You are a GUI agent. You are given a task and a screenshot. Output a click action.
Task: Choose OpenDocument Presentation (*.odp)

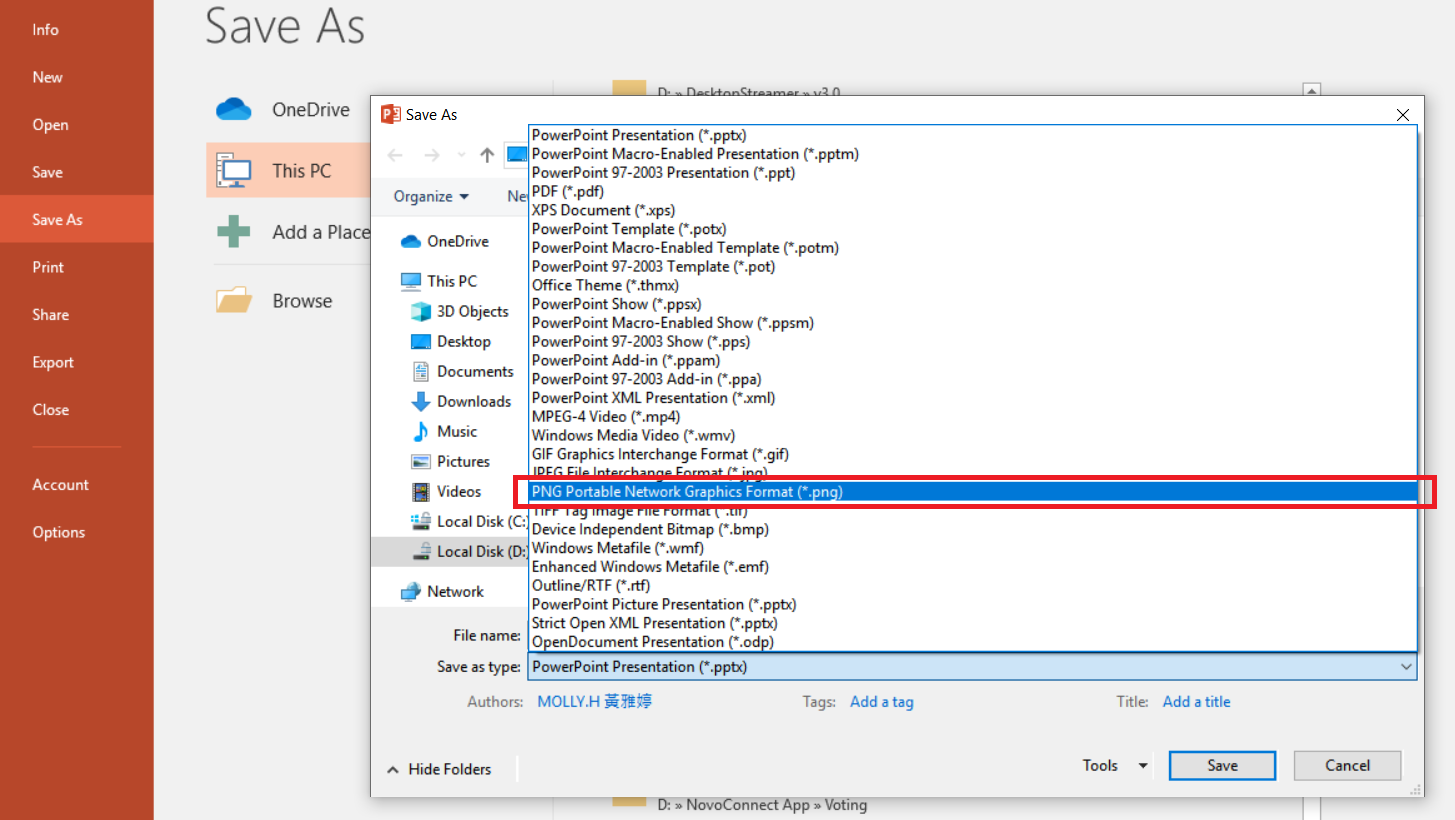[972, 642]
